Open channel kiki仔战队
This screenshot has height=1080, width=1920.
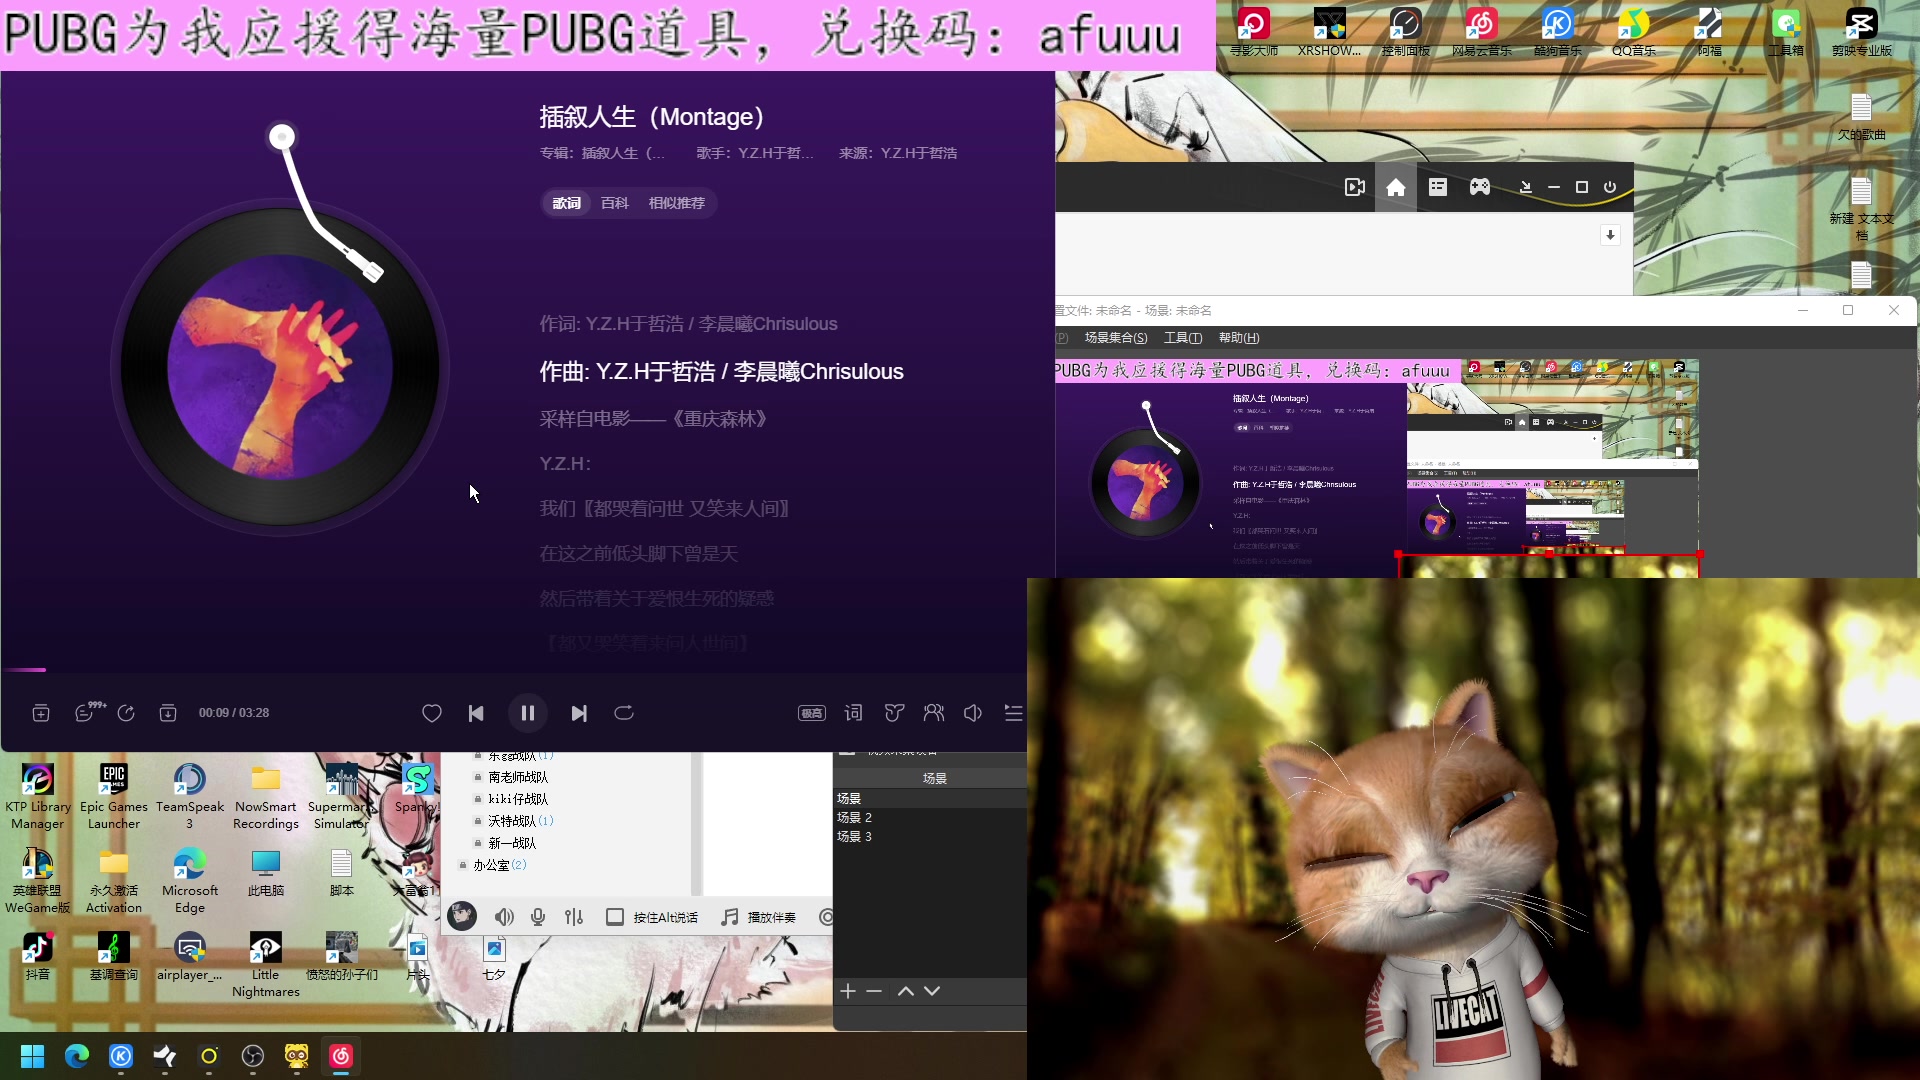tap(518, 799)
